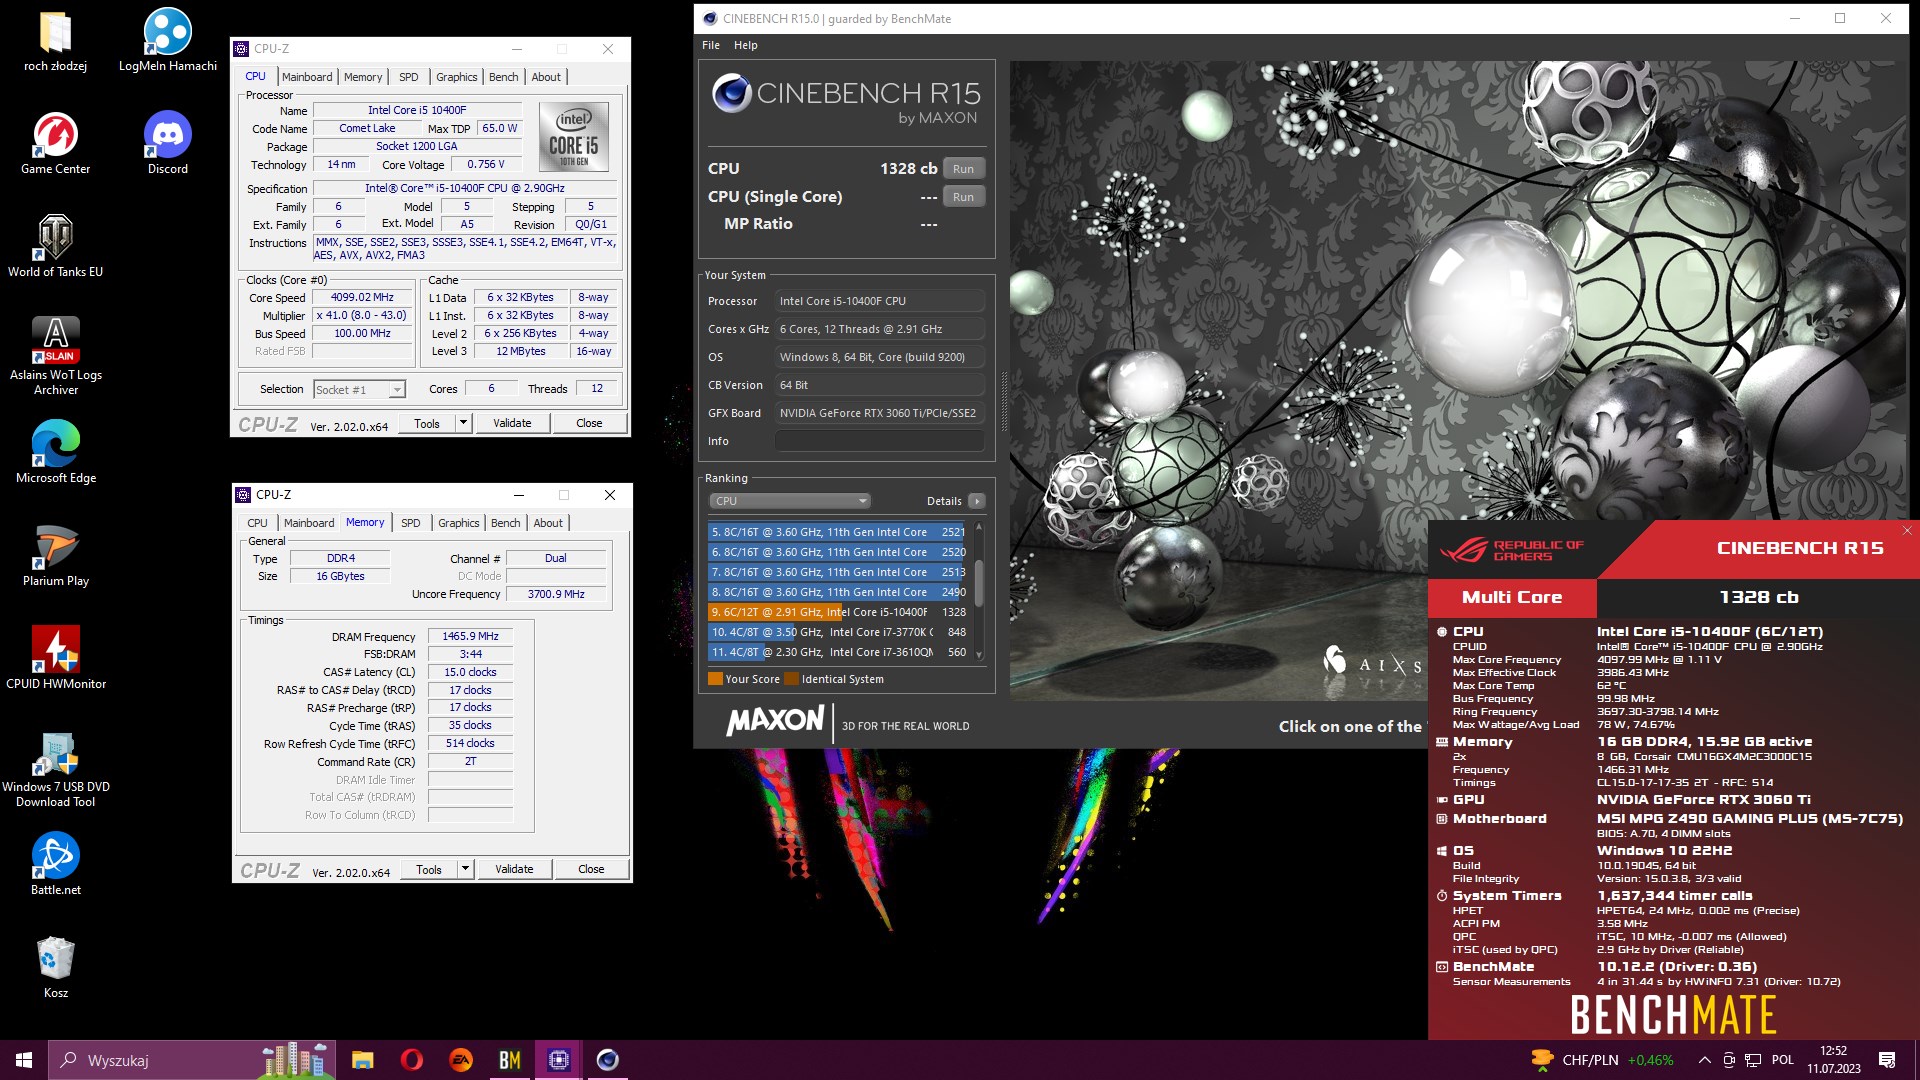Viewport: 1920px width, 1080px height.
Task: Close the BenchMate result overlay
Action: pos(1907,531)
